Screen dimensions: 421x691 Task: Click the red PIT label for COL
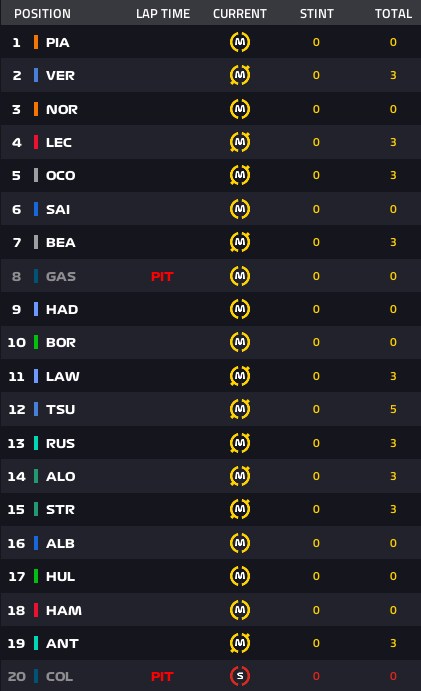point(162,676)
